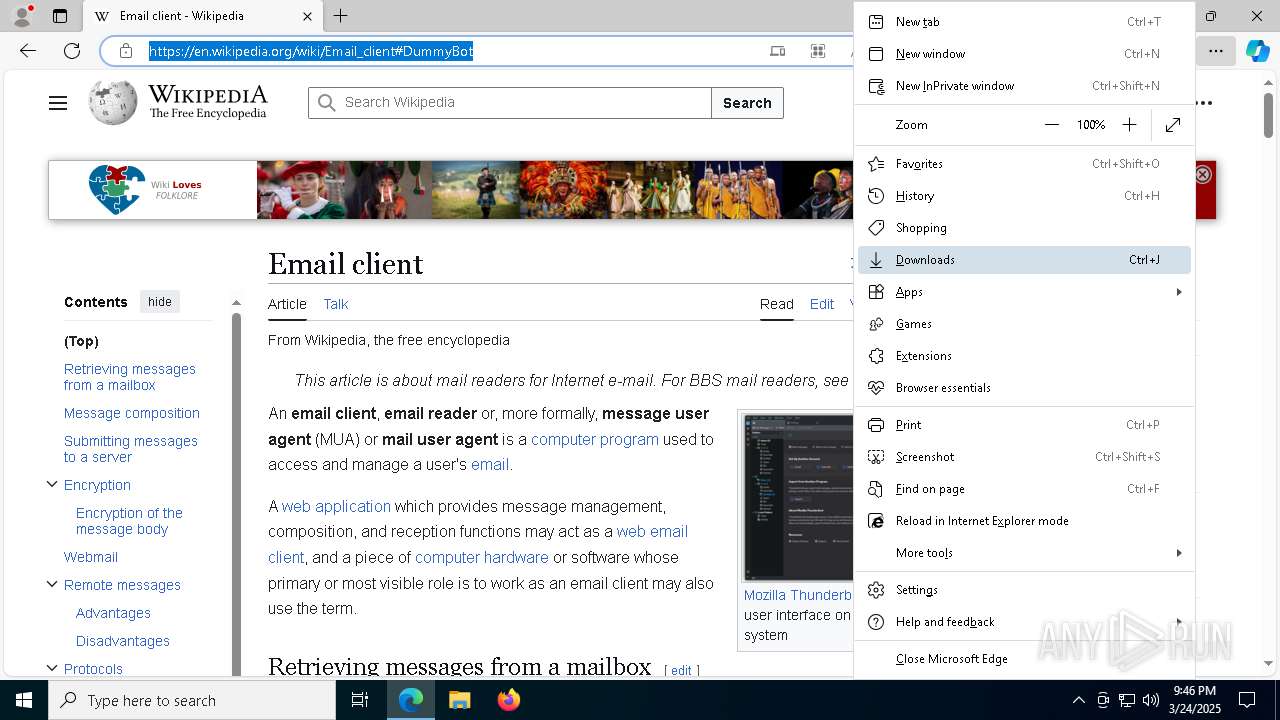1280x720 pixels.
Task: Open network status in system tray
Action: pos(1127,700)
